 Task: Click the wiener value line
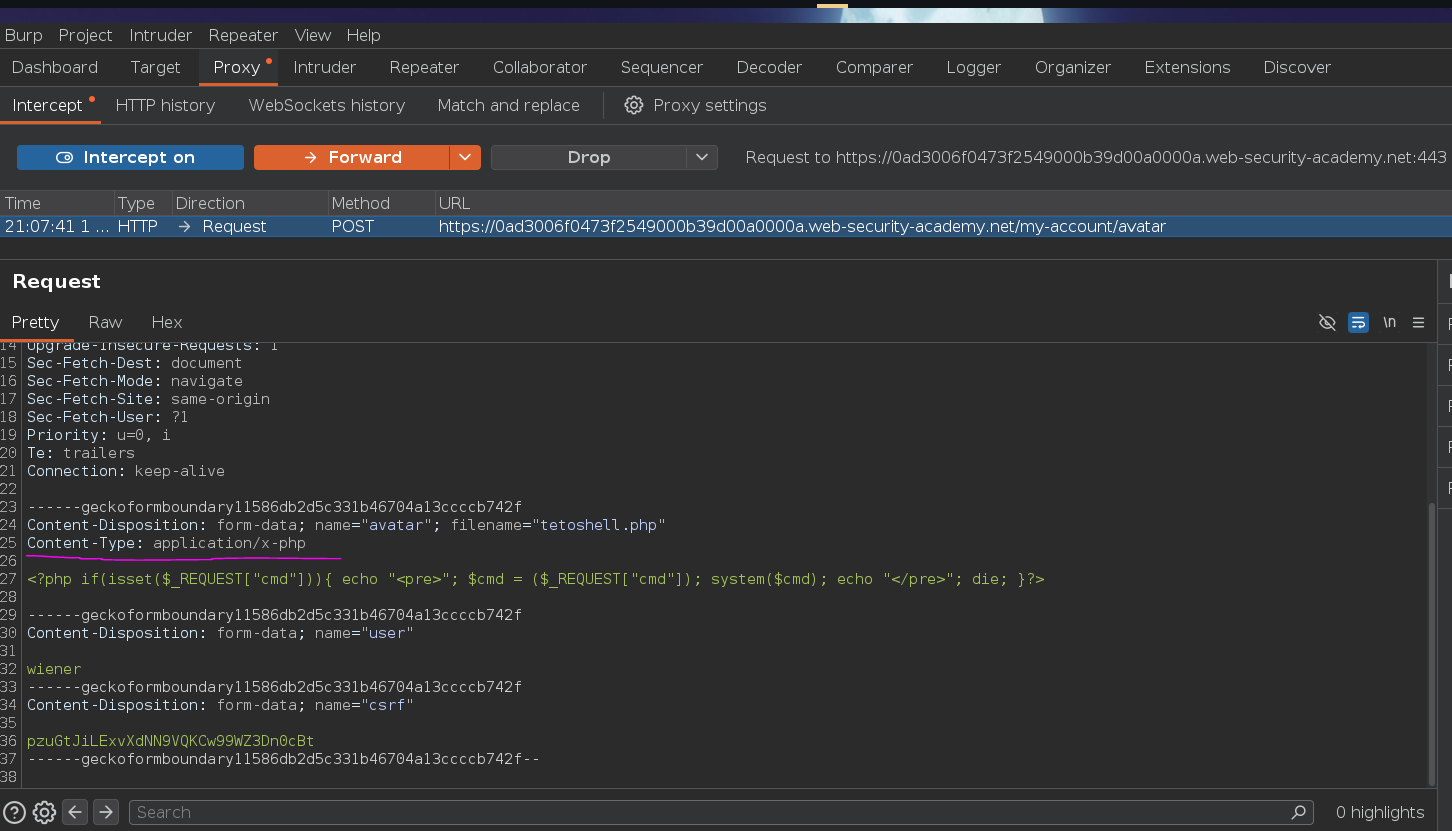pos(54,669)
